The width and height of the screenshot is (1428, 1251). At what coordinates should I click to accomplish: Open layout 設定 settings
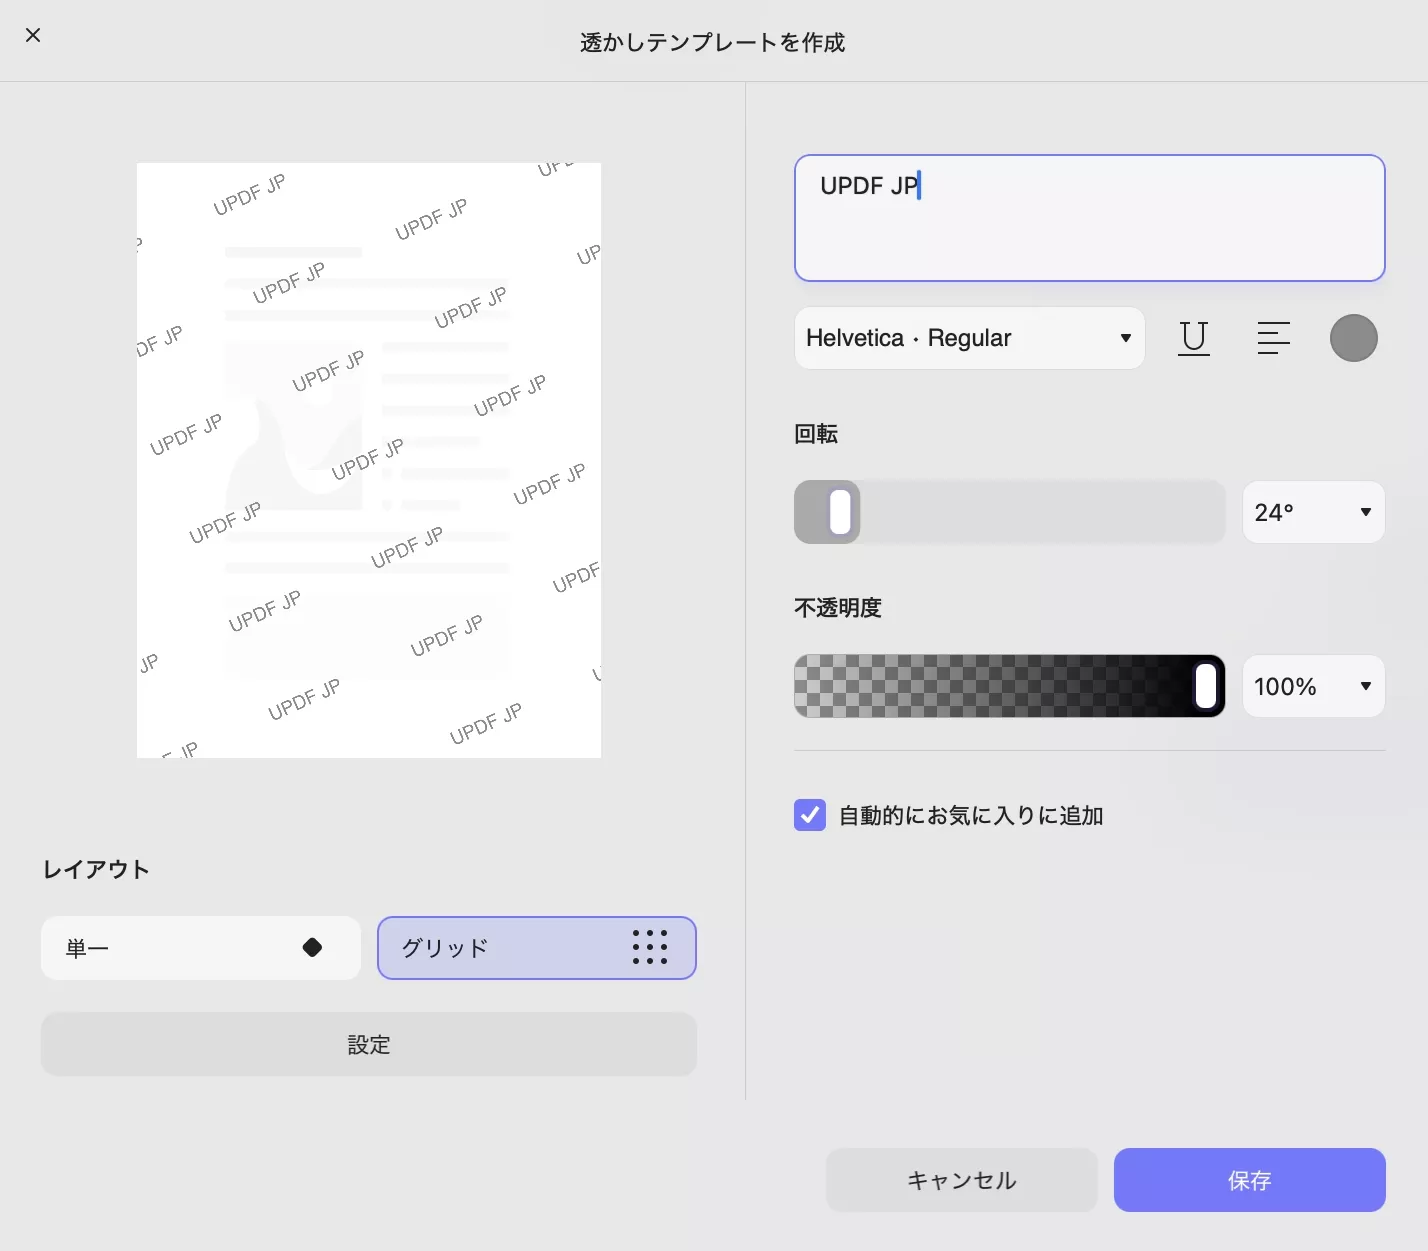pos(369,1044)
